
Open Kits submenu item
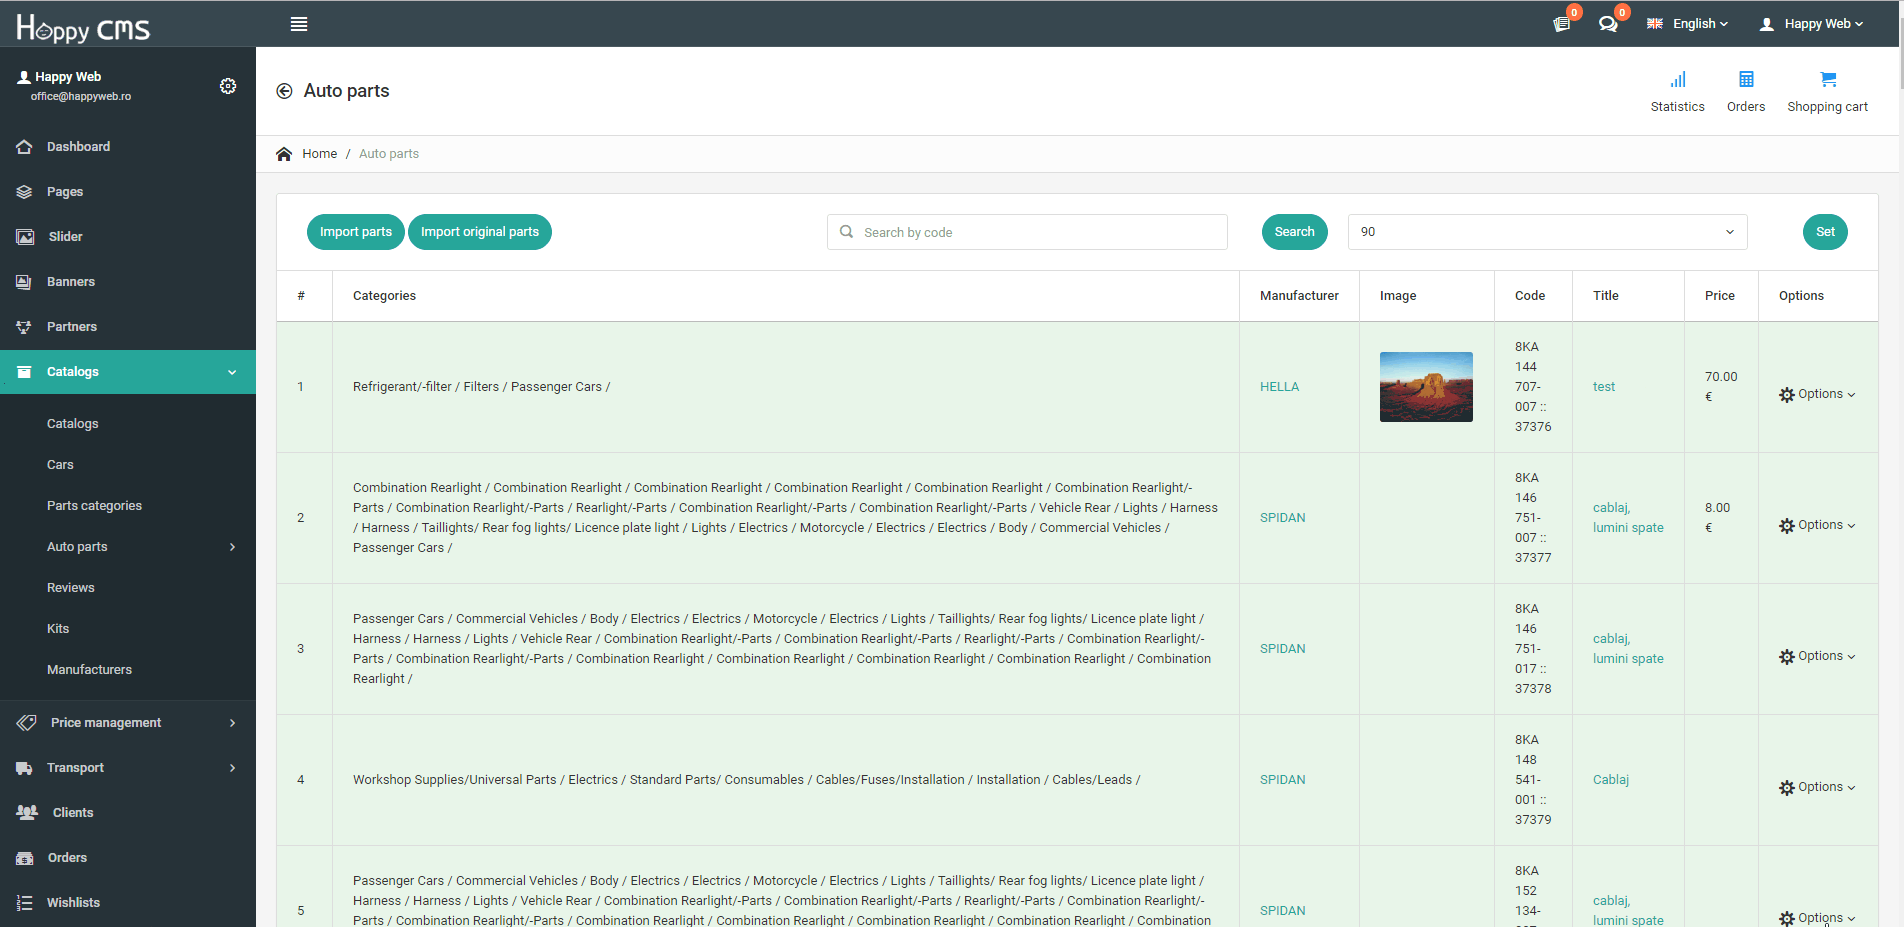58,629
